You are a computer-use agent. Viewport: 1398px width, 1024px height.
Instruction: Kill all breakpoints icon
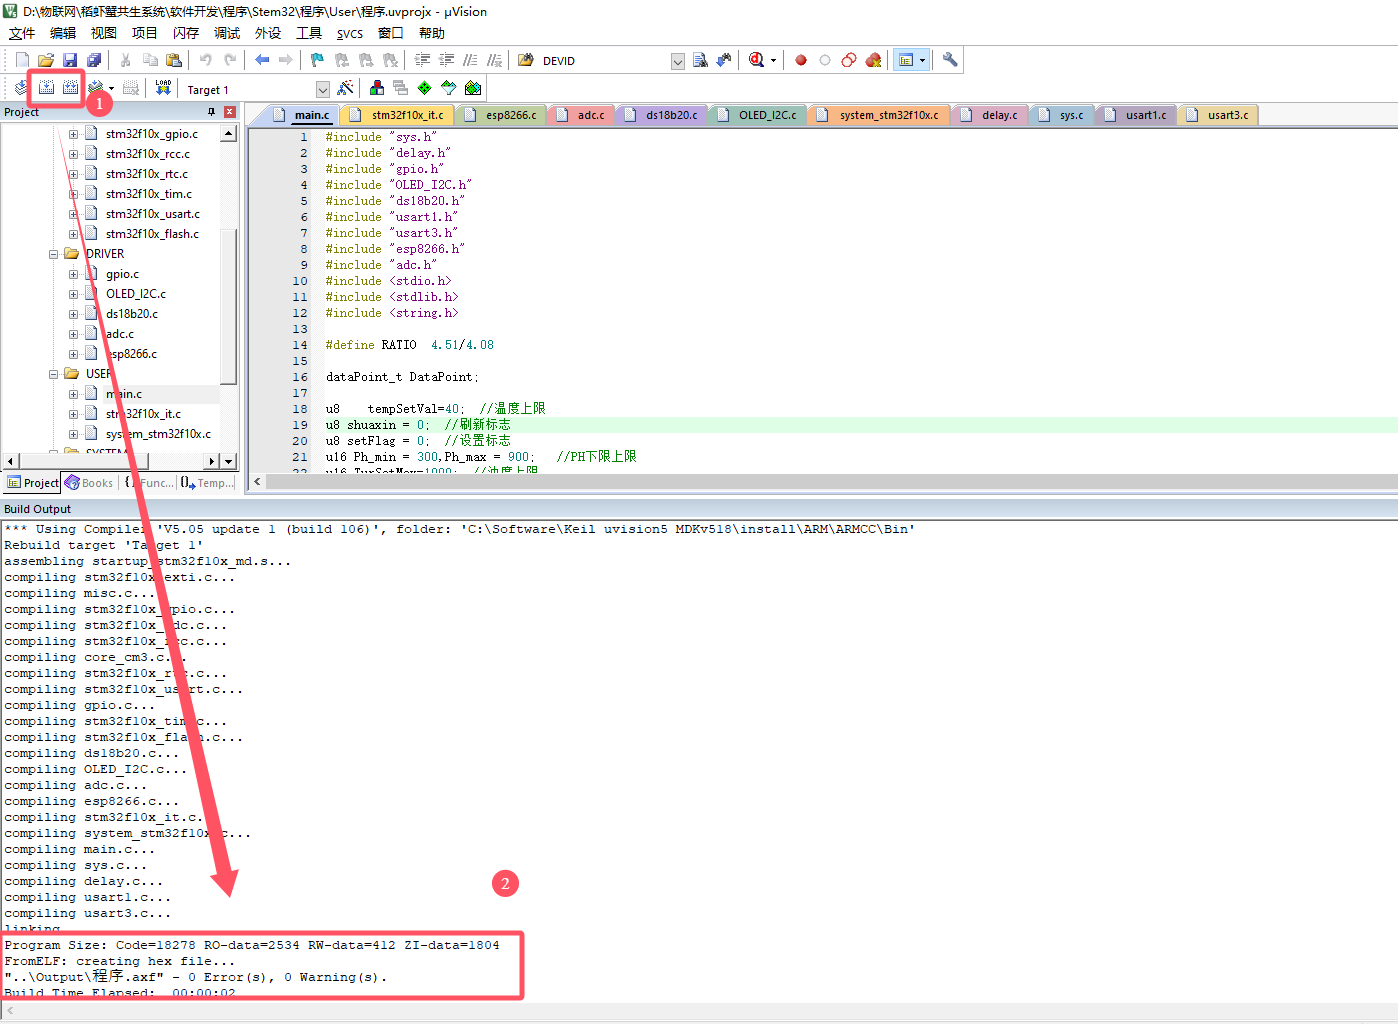click(873, 60)
